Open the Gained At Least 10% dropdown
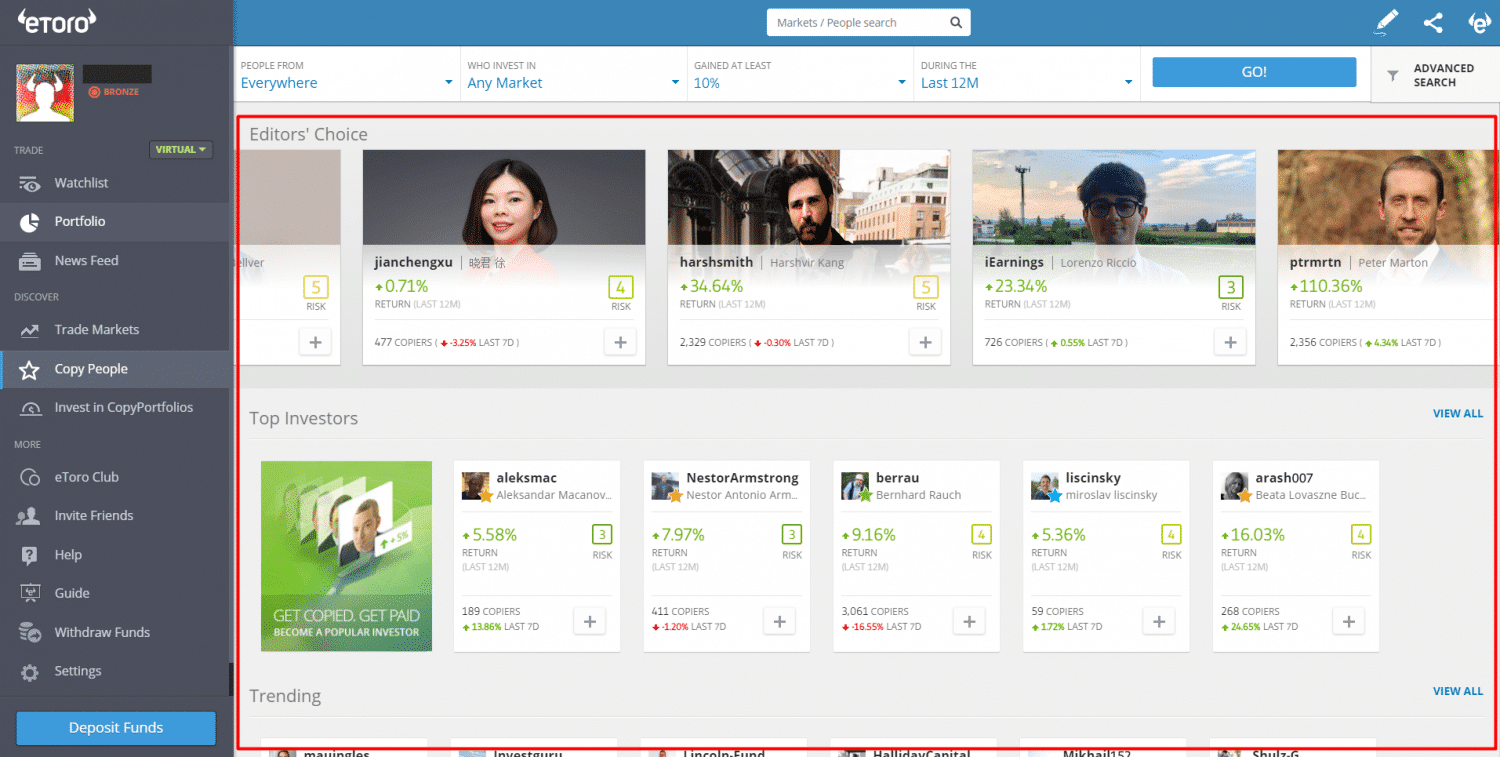The height and width of the screenshot is (757, 1500). click(x=800, y=75)
